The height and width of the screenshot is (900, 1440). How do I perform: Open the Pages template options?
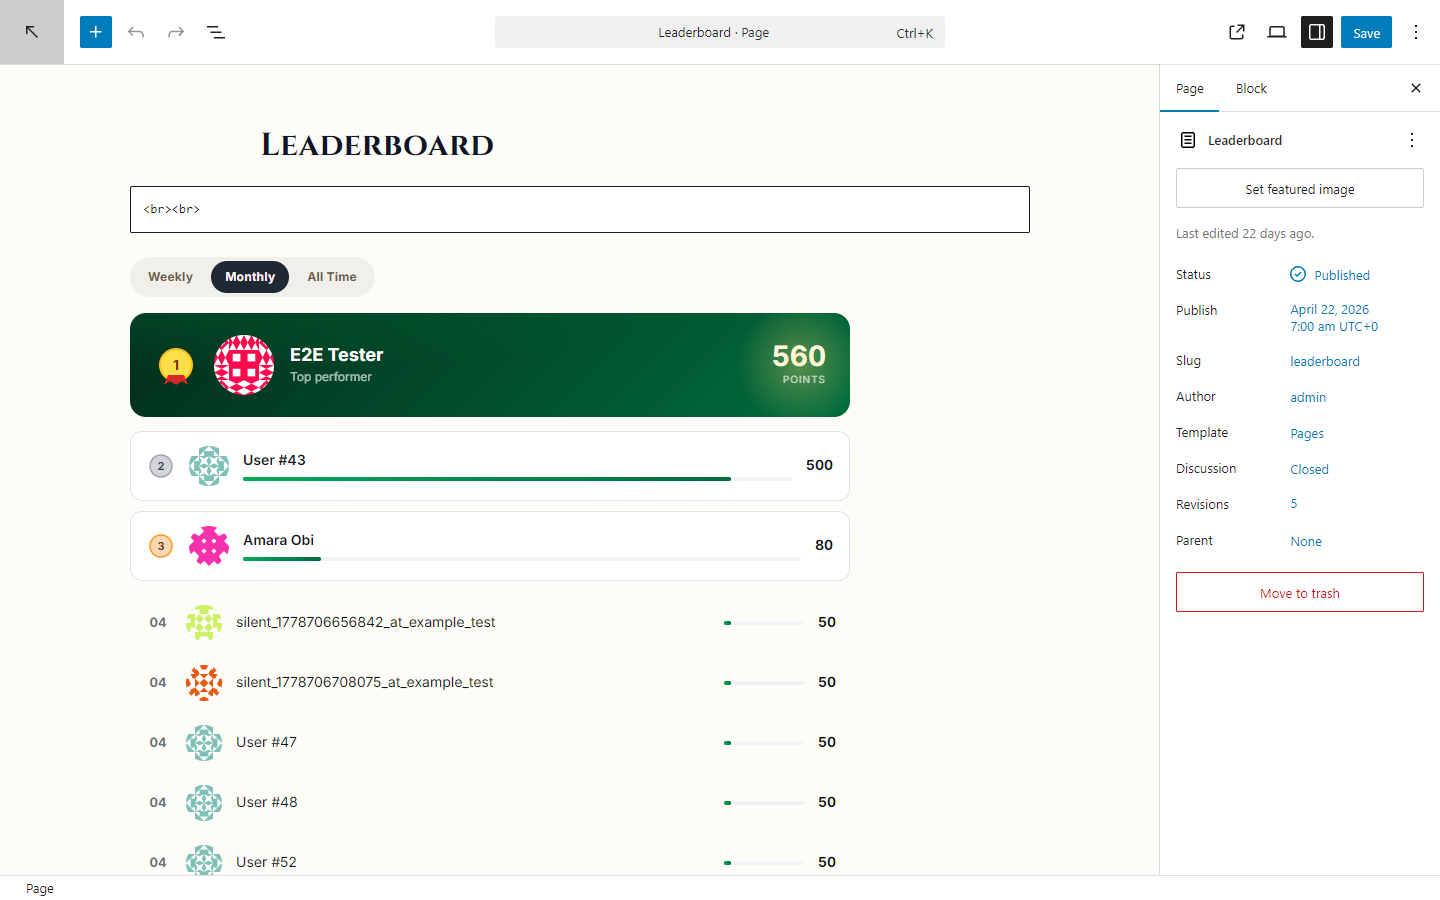pyautogui.click(x=1307, y=433)
